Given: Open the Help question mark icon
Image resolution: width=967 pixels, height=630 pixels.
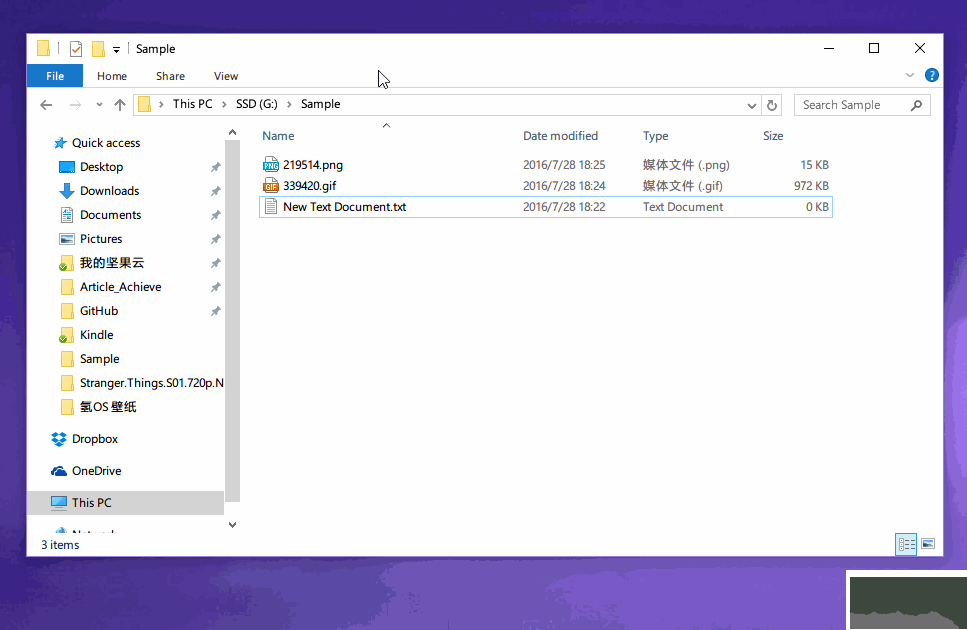Looking at the screenshot, I should 932,75.
